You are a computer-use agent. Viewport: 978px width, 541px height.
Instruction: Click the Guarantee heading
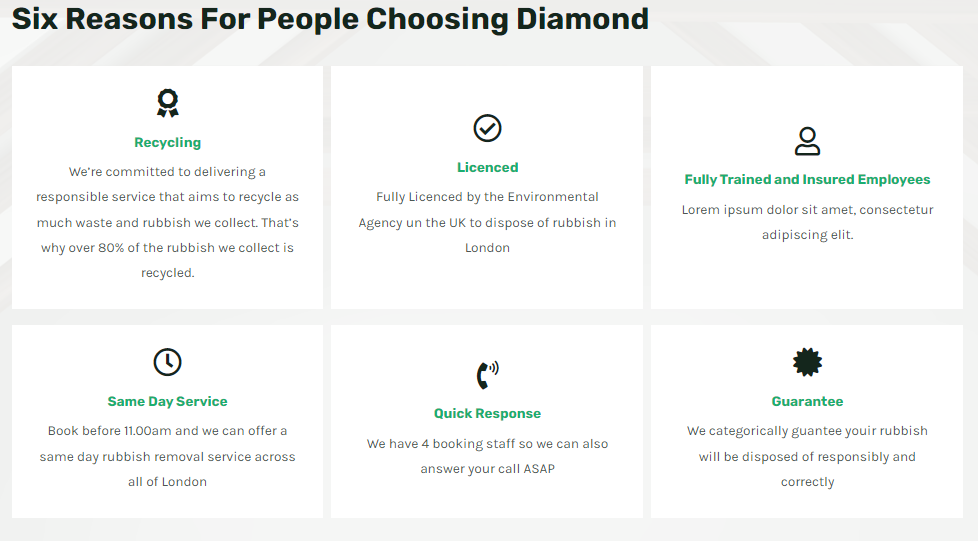tap(807, 401)
